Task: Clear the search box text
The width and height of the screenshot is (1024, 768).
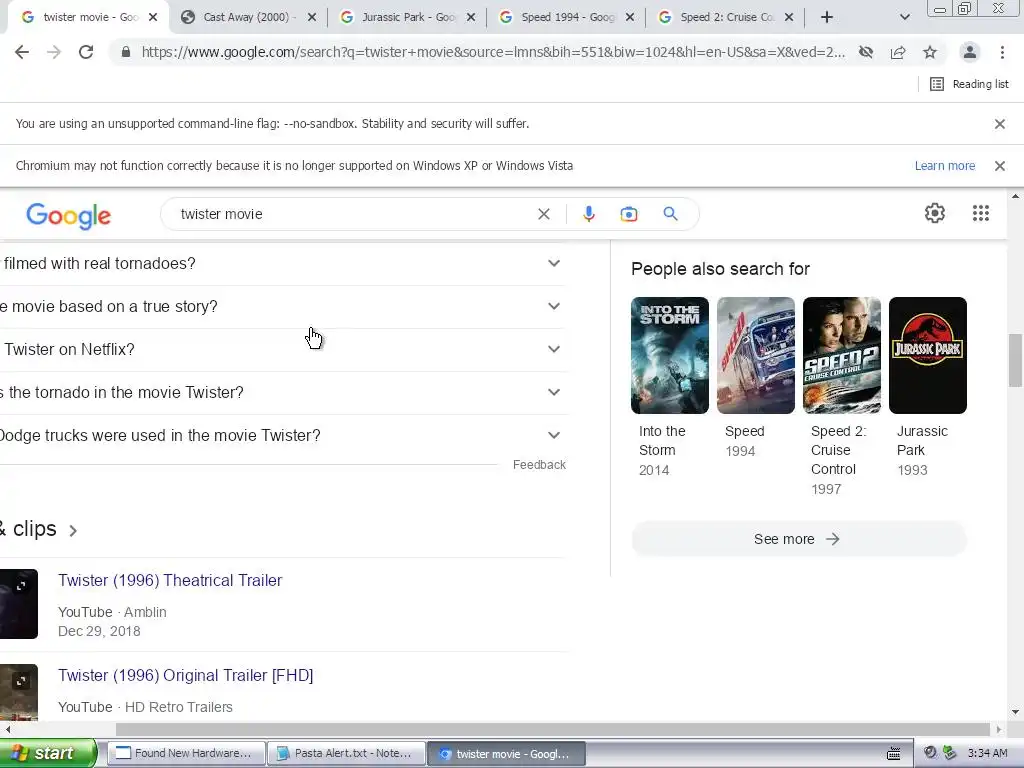Action: tap(543, 214)
